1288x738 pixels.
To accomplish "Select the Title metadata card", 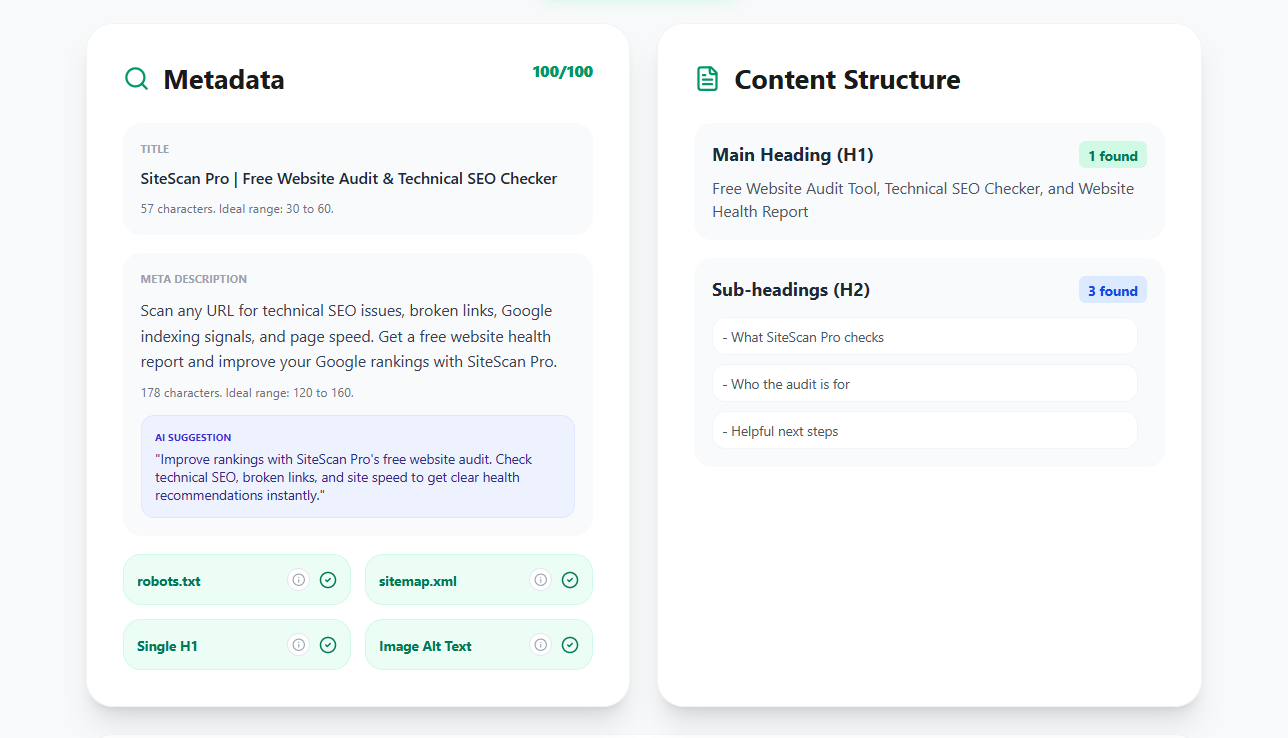I will coord(357,179).
